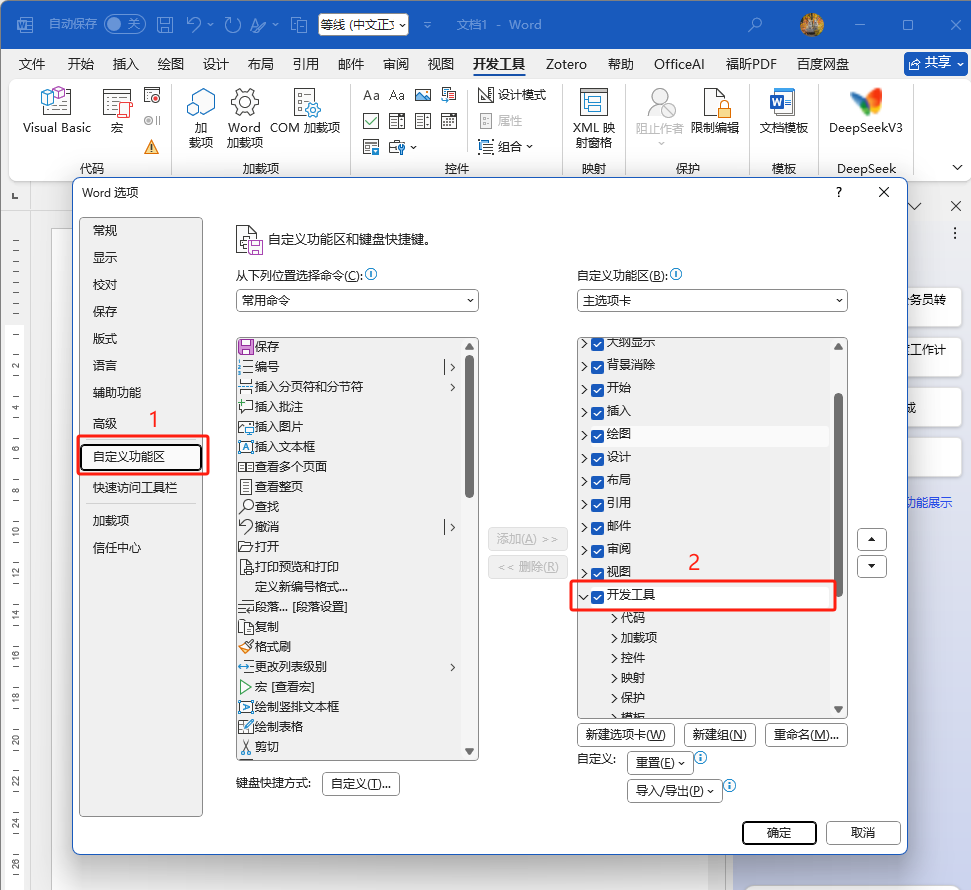Viewport: 971px width, 890px height.
Task: Switch to 引用 ribbon tab
Action: [x=305, y=64]
